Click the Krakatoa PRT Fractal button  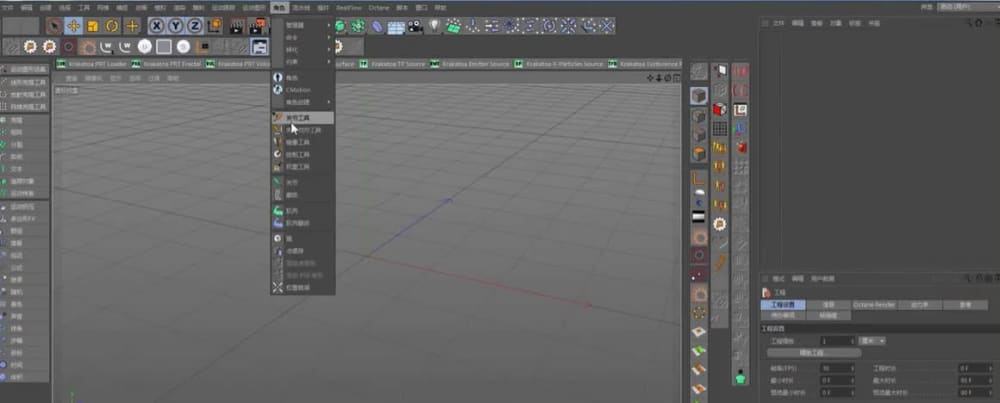pyautogui.click(x=167, y=64)
